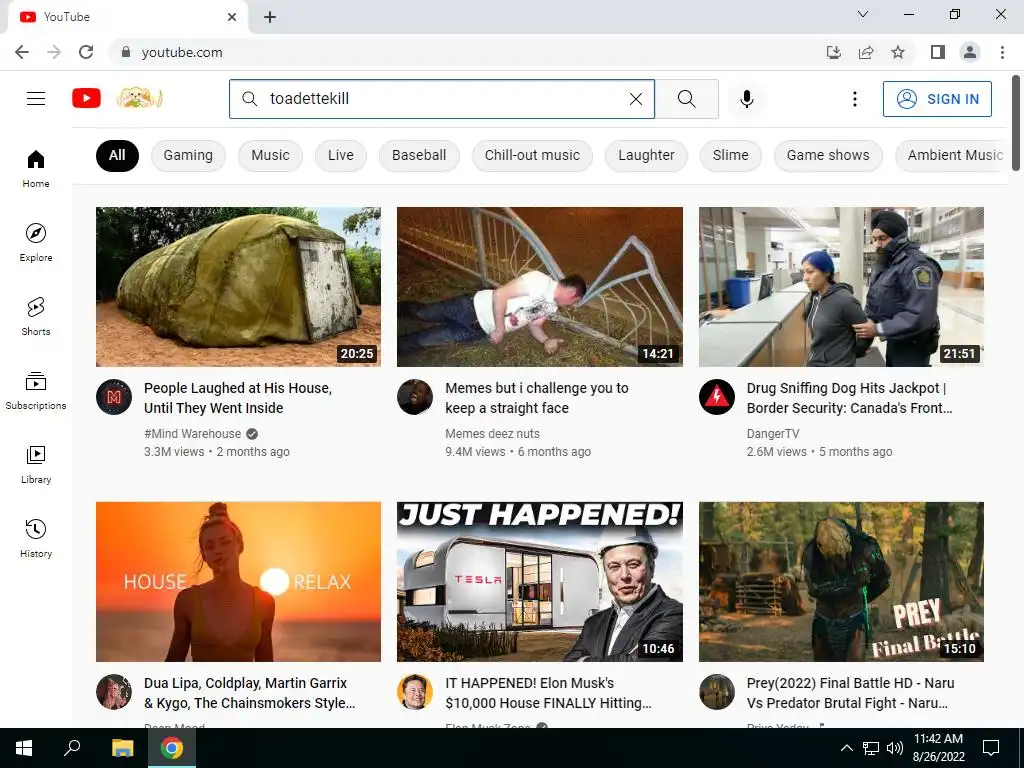This screenshot has width=1024, height=768.
Task: Click the #Mind Warehouse channel avatar
Action: coord(114,397)
